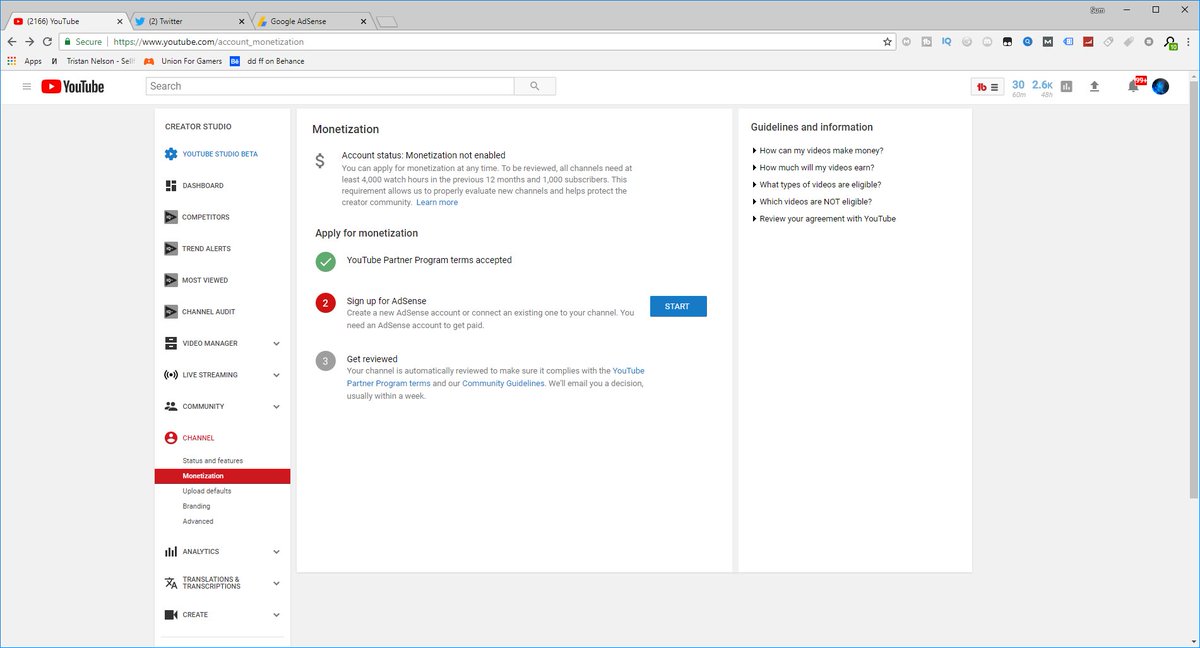
Task: Click the browser reload button
Action: (x=47, y=42)
